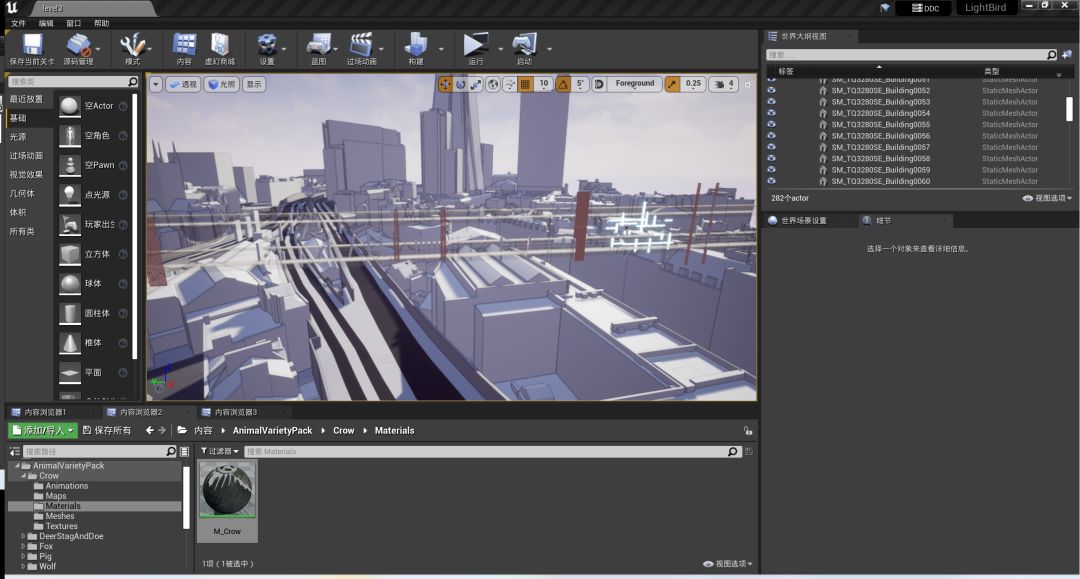
Task: Click the 保存所有 save all button
Action: pyautogui.click(x=106, y=430)
